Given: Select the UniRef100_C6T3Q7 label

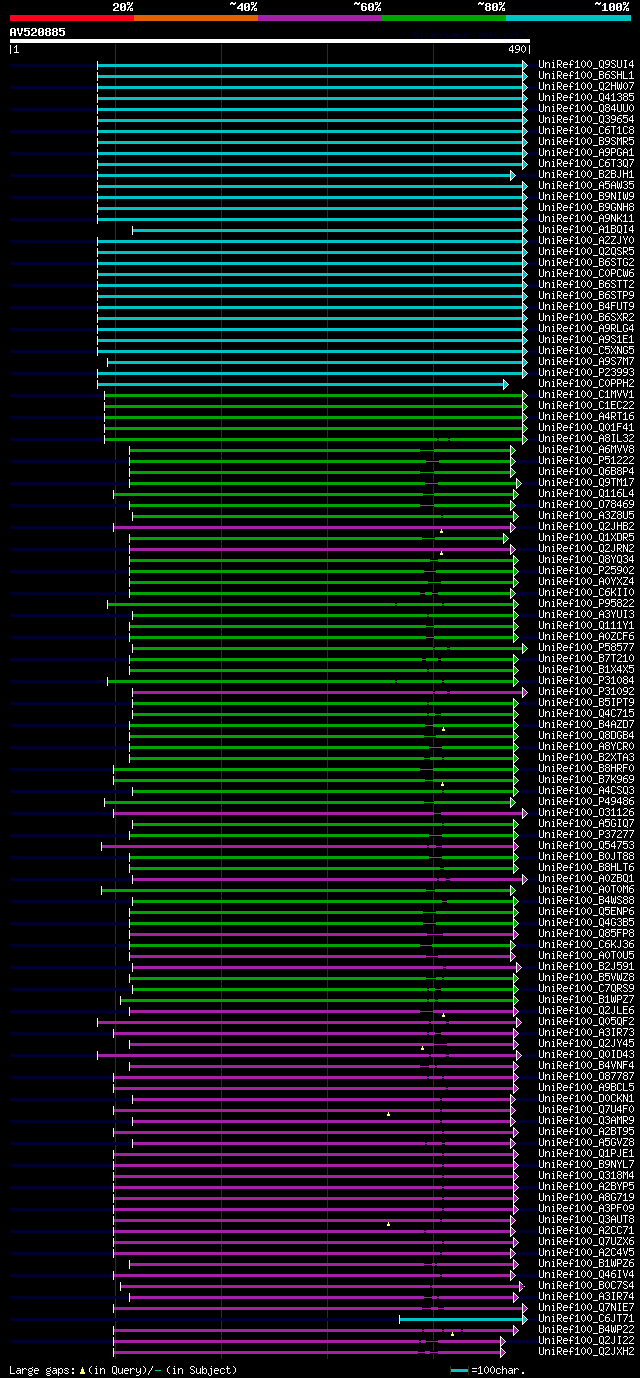Looking at the screenshot, I should (586, 163).
